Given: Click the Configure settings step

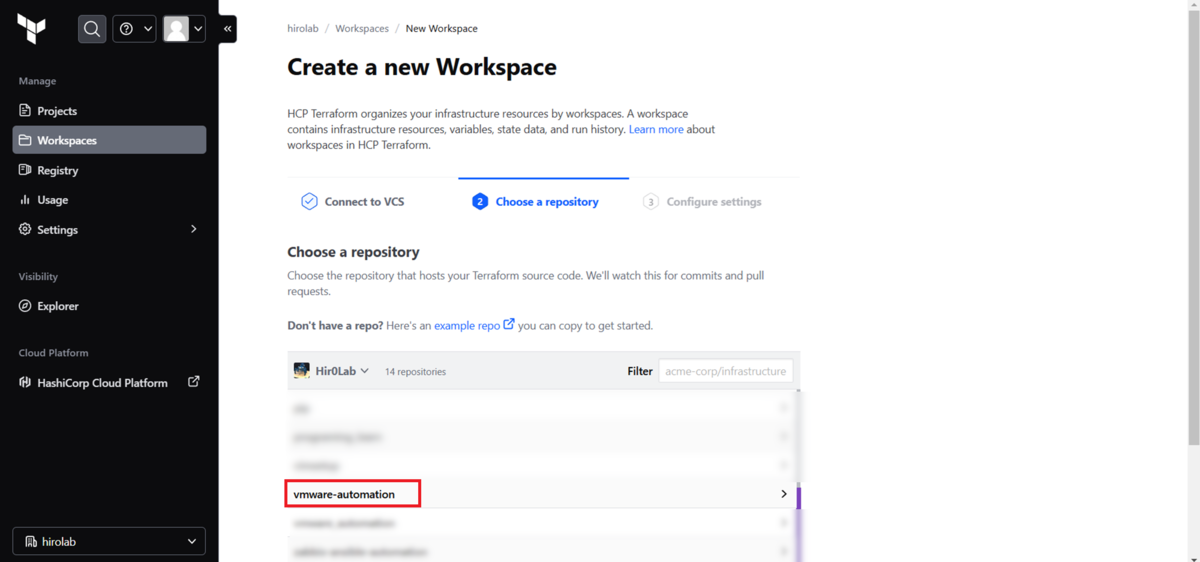Looking at the screenshot, I should (x=702, y=201).
